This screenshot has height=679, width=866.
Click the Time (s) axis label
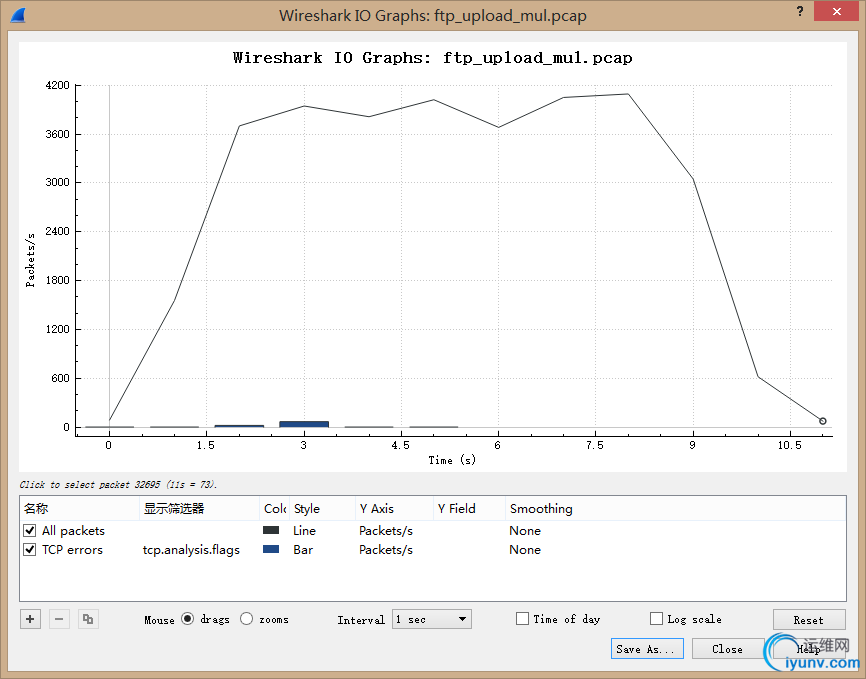click(452, 460)
